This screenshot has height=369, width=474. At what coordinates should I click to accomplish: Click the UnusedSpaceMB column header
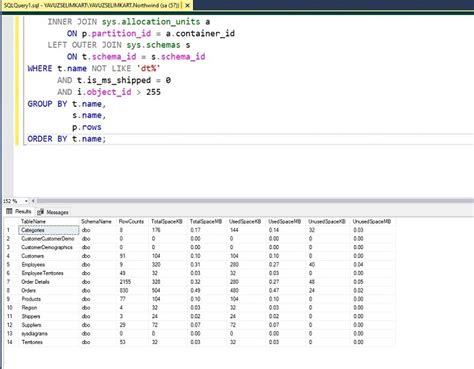[x=372, y=221]
